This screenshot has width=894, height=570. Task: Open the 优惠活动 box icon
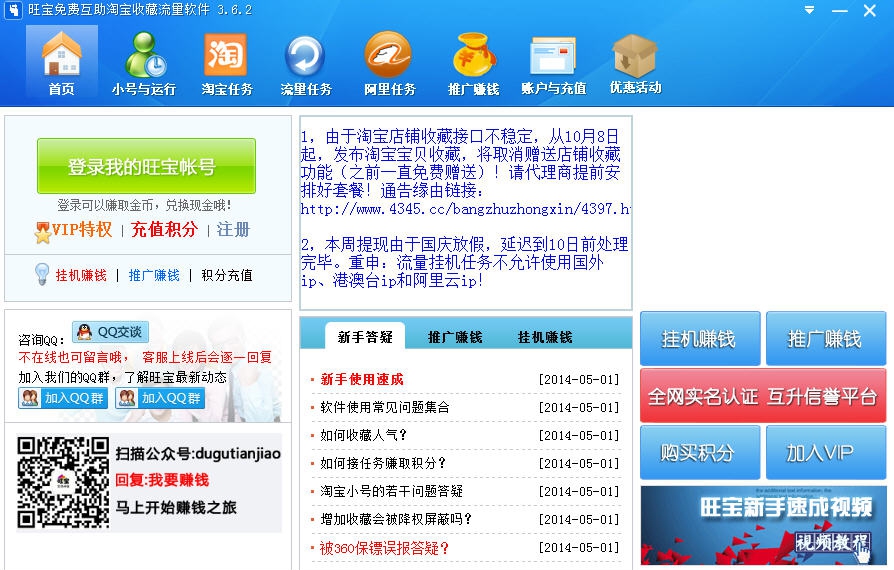click(635, 62)
